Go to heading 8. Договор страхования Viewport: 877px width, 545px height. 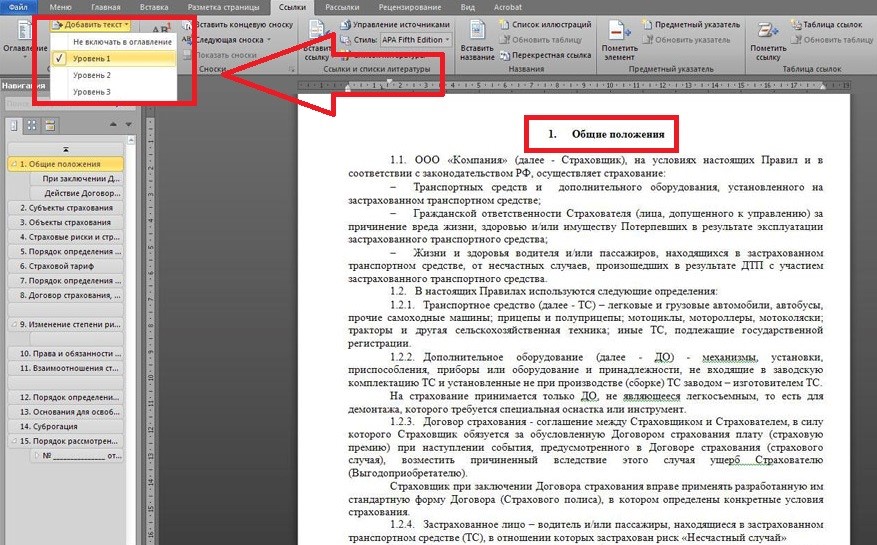tap(65, 295)
